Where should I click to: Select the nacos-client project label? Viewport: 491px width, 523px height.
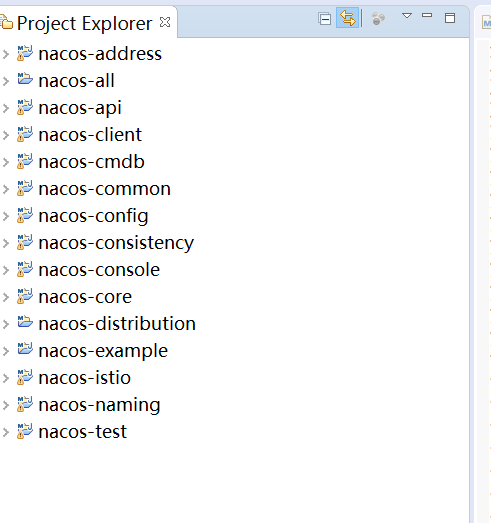[x=90, y=135]
